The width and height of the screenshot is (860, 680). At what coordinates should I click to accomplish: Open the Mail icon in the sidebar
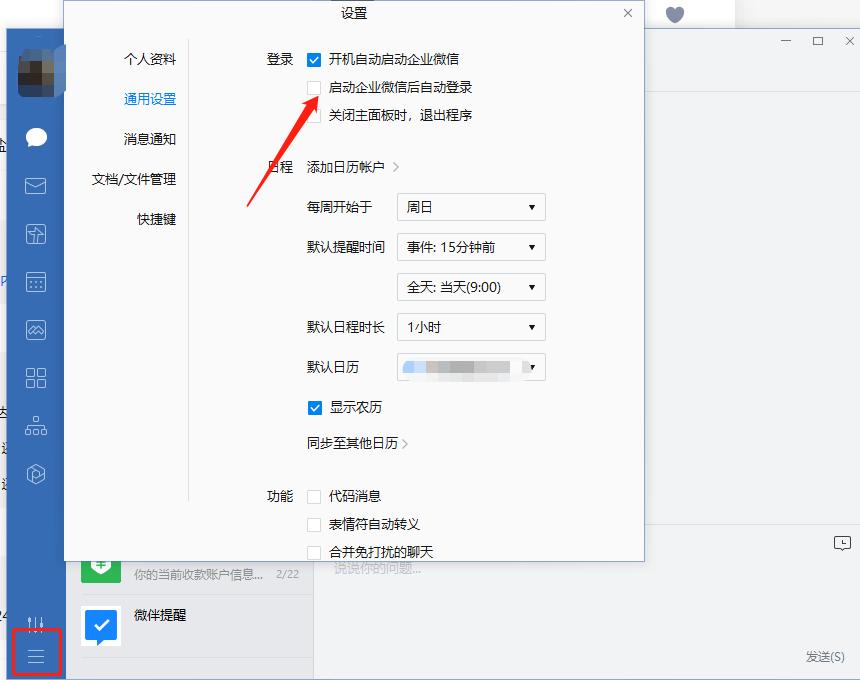[35, 185]
